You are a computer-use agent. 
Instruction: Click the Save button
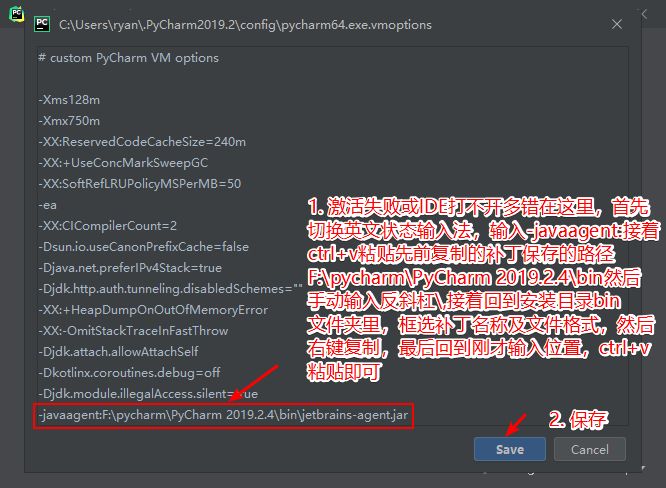[x=510, y=449]
